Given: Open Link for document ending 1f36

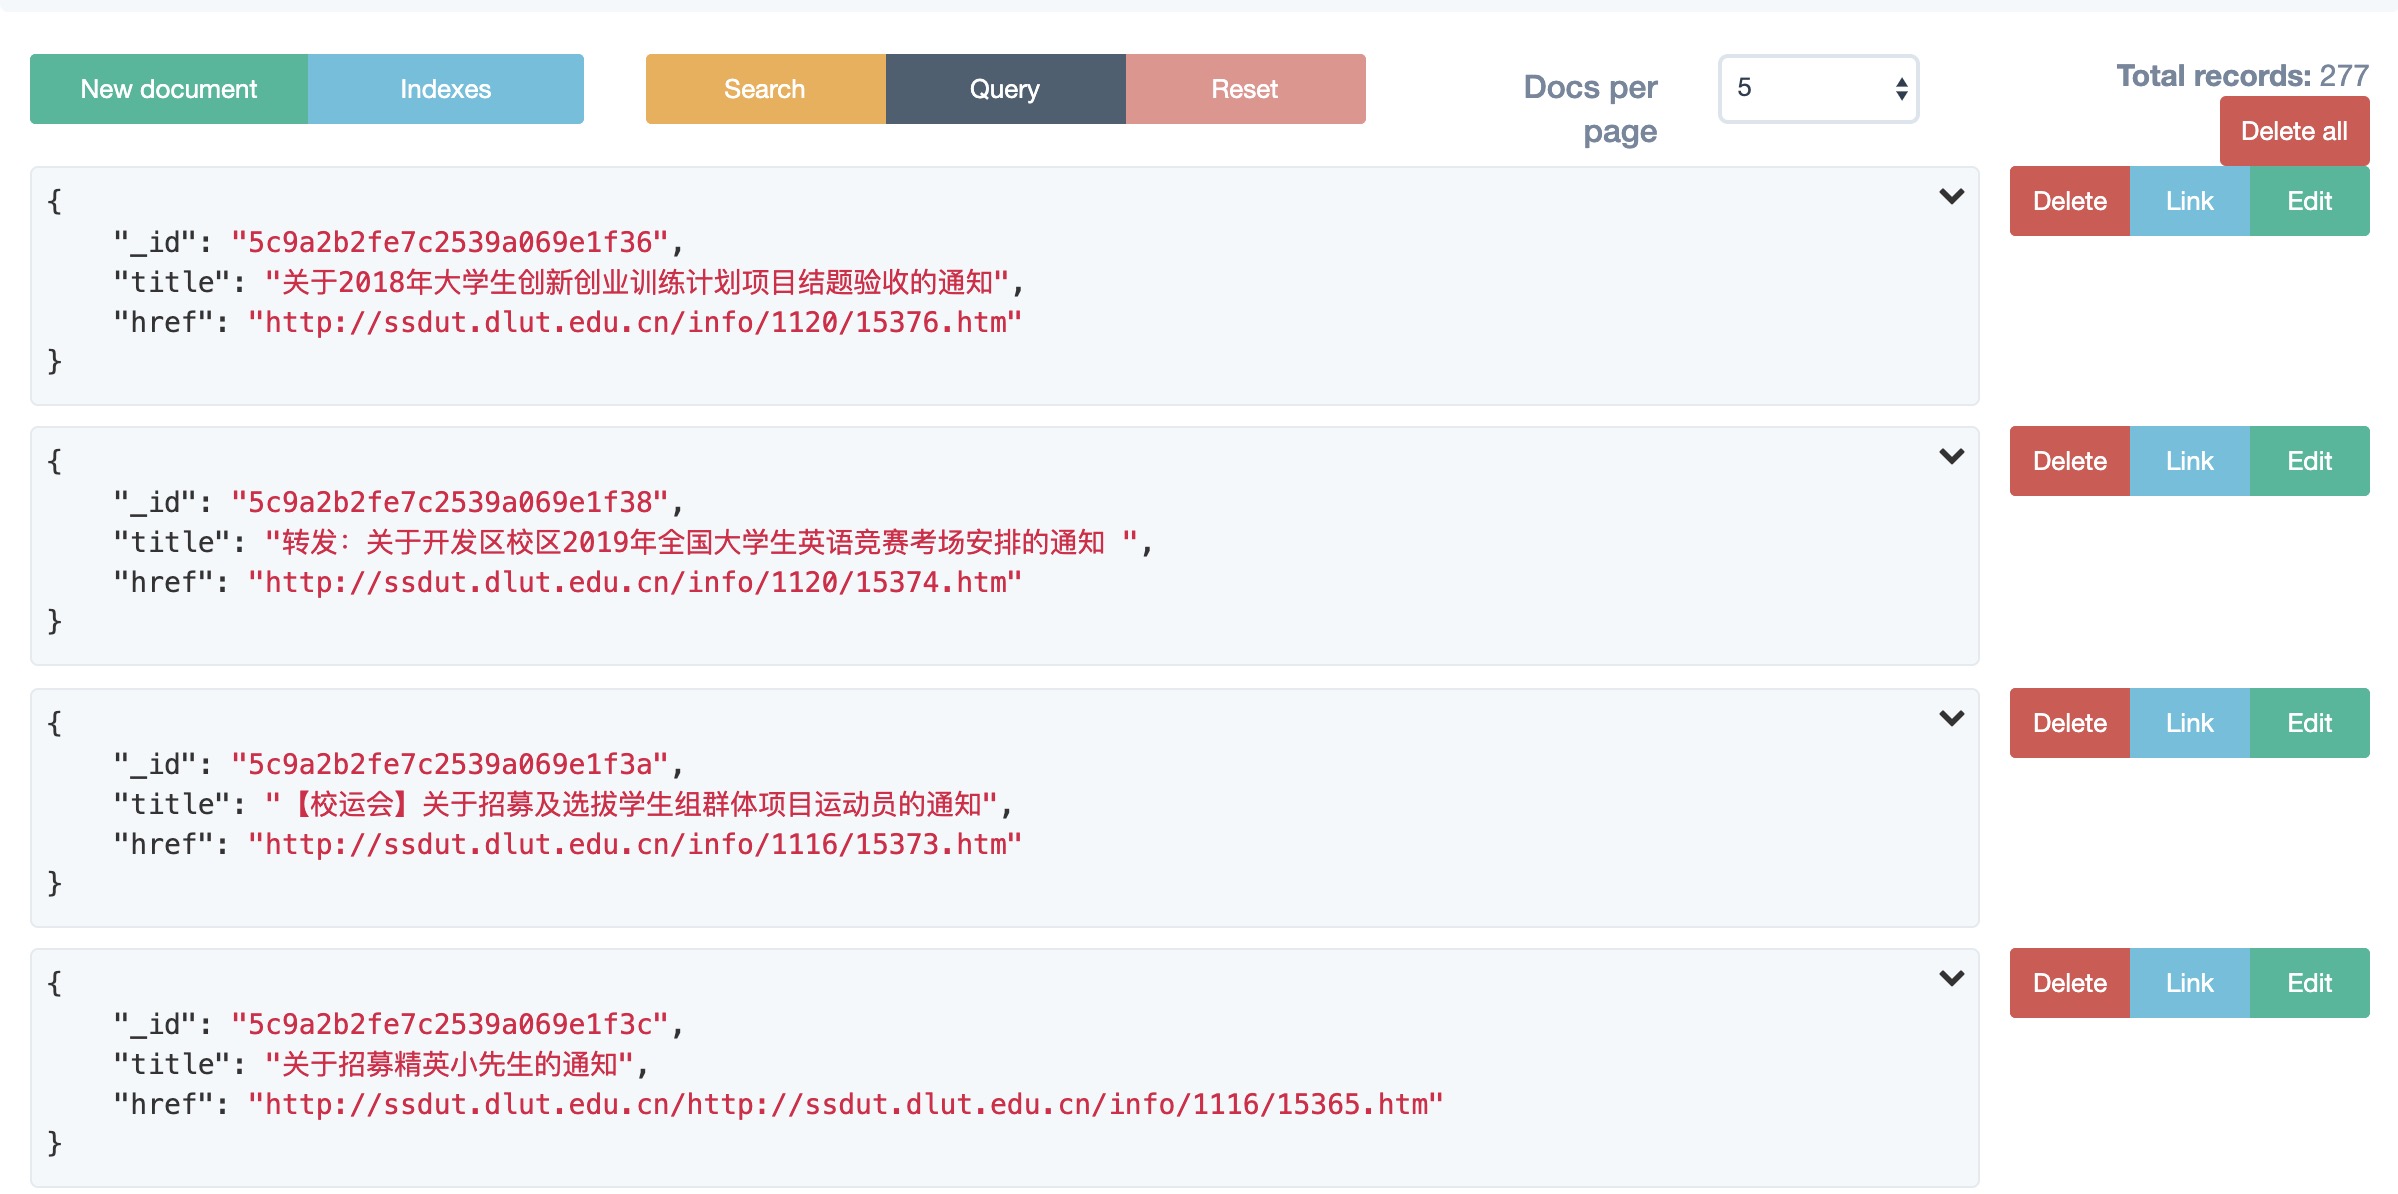Looking at the screenshot, I should click(2189, 201).
